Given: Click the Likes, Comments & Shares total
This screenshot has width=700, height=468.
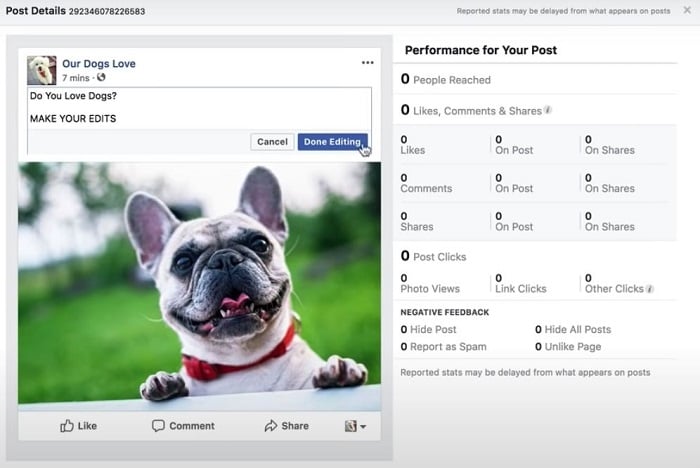Looking at the screenshot, I should (x=471, y=110).
